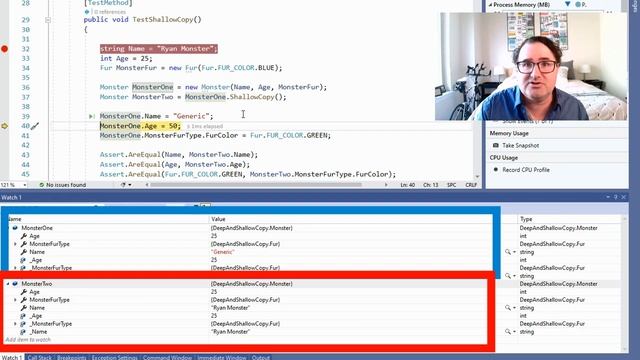Open visualizer dropdown arrow next to "Generic" magnifier
Viewport: 640px width, 360px height.
514,252
